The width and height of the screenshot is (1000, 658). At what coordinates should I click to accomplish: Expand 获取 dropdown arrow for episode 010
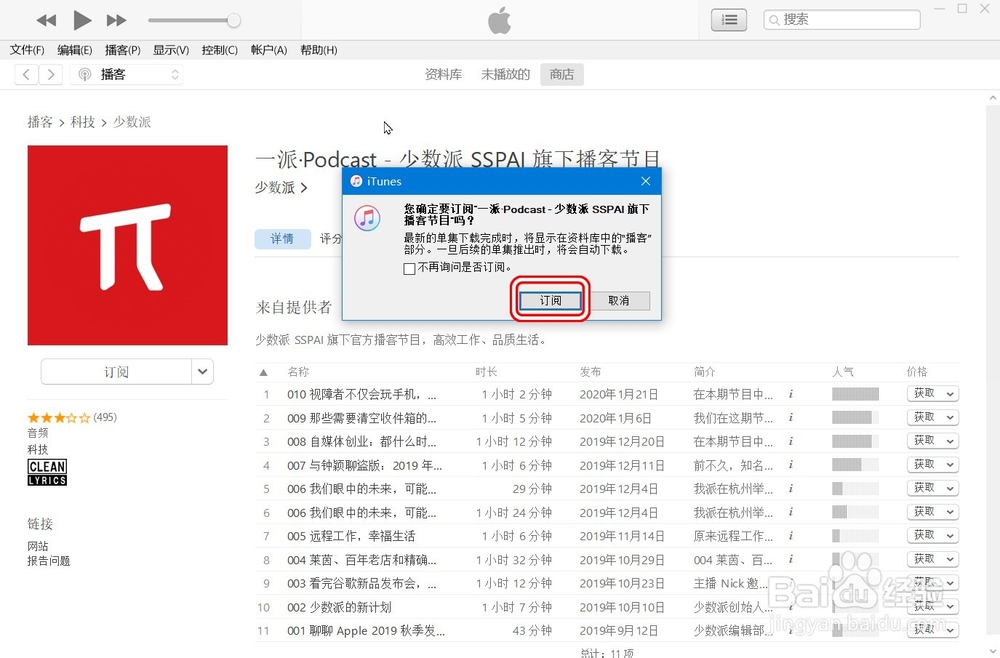[x=950, y=394]
